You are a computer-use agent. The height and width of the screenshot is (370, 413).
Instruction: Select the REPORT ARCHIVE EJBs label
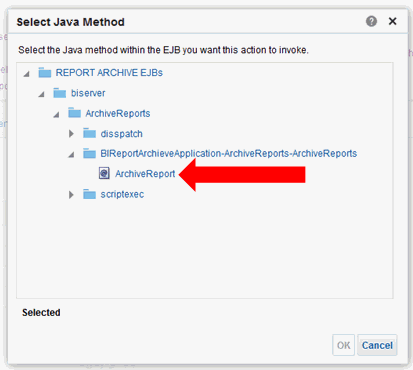tap(109, 72)
